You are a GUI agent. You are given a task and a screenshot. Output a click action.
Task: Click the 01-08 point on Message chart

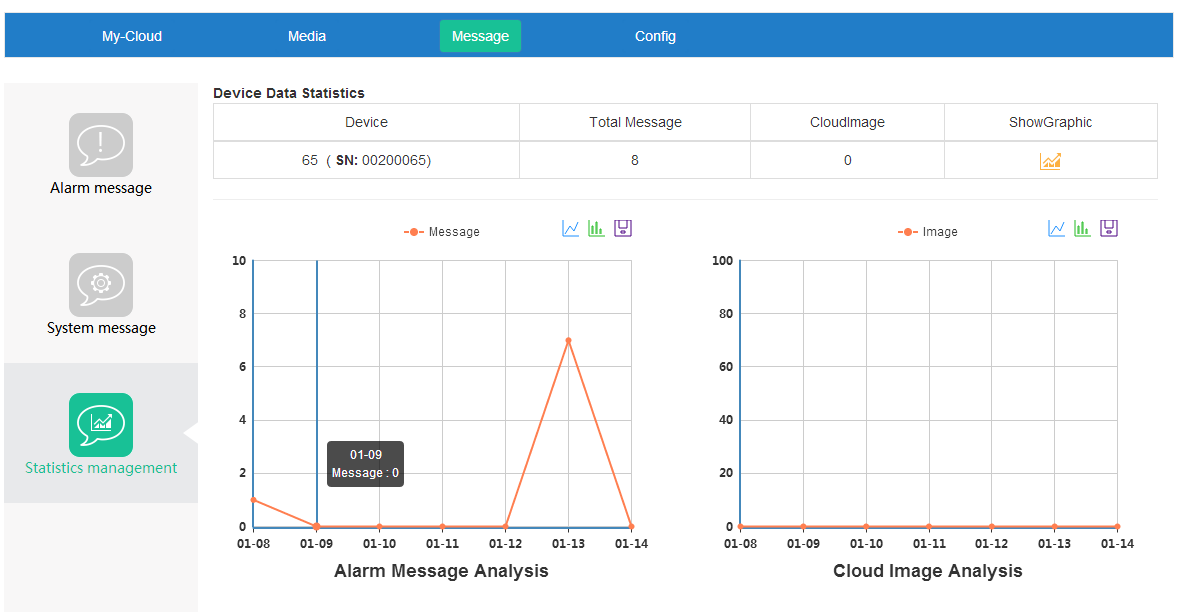[x=254, y=500]
